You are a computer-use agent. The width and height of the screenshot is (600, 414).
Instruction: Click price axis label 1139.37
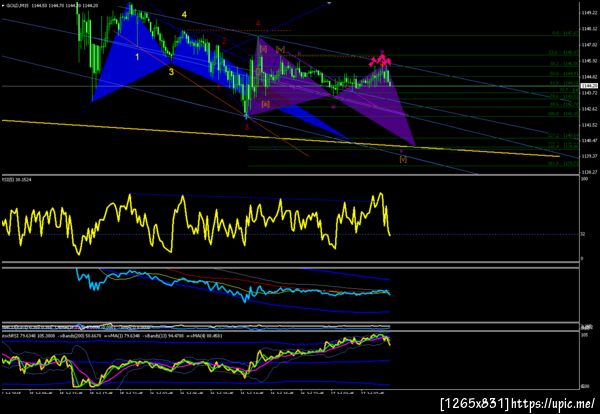(x=589, y=156)
